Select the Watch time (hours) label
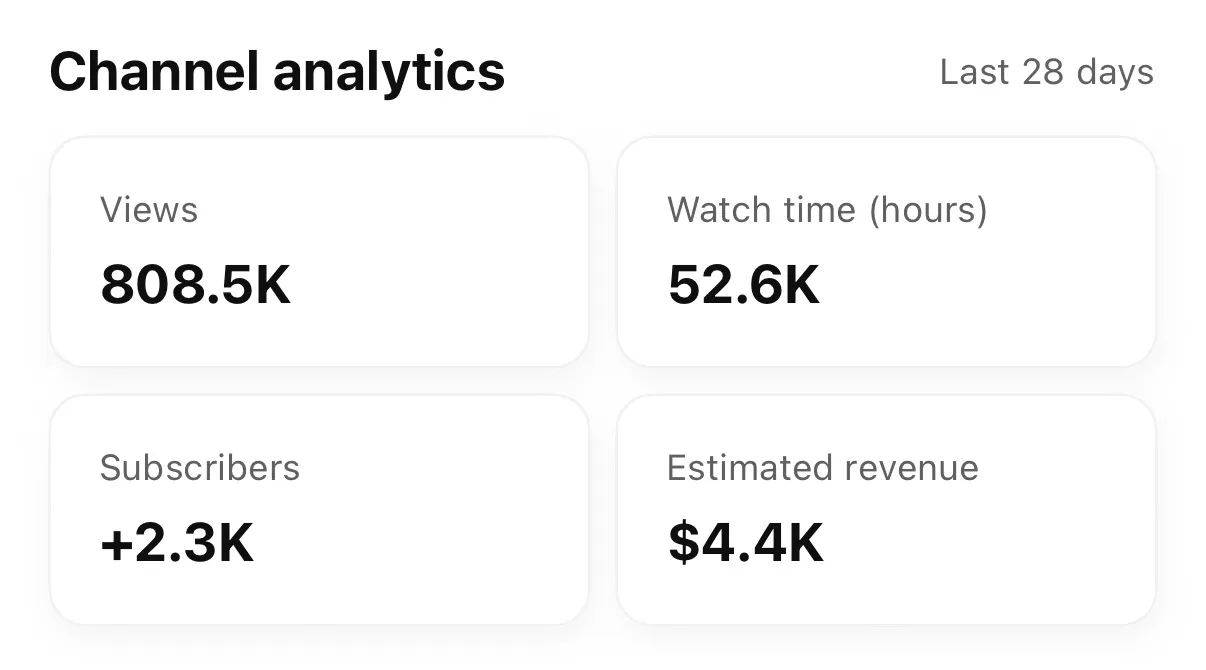 point(827,210)
